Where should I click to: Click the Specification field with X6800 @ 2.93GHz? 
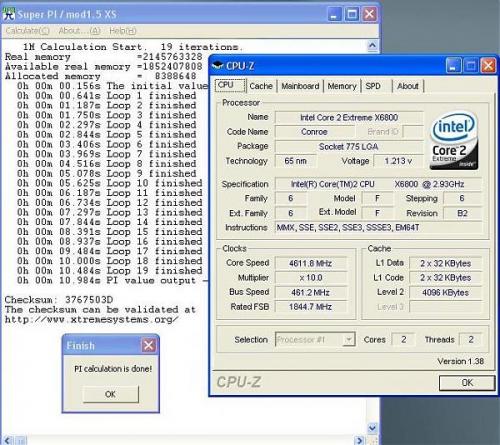tap(378, 184)
